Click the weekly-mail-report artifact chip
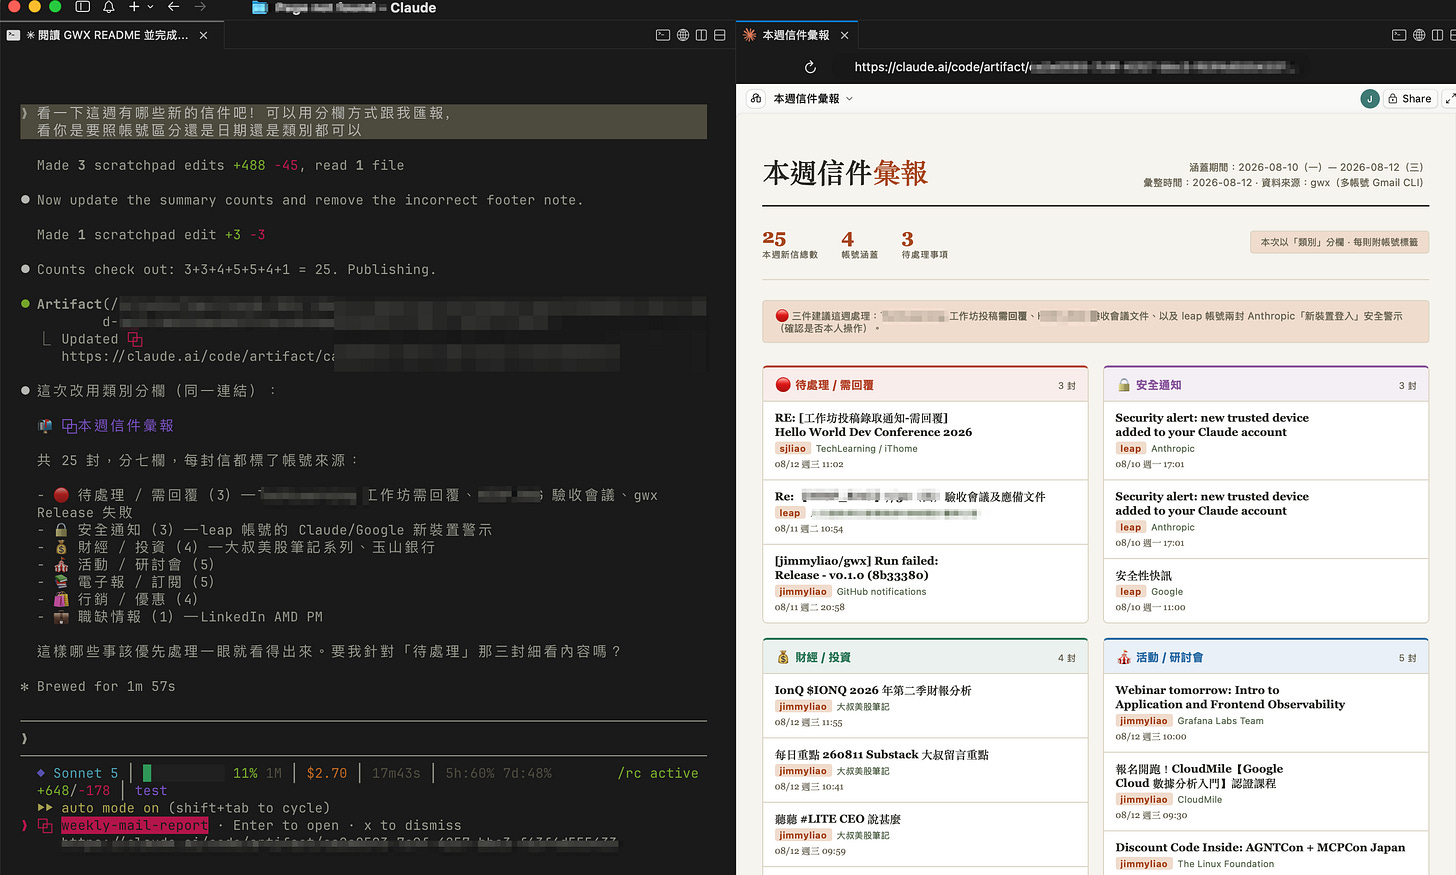Screen dimensions: 1456x875 point(134,825)
